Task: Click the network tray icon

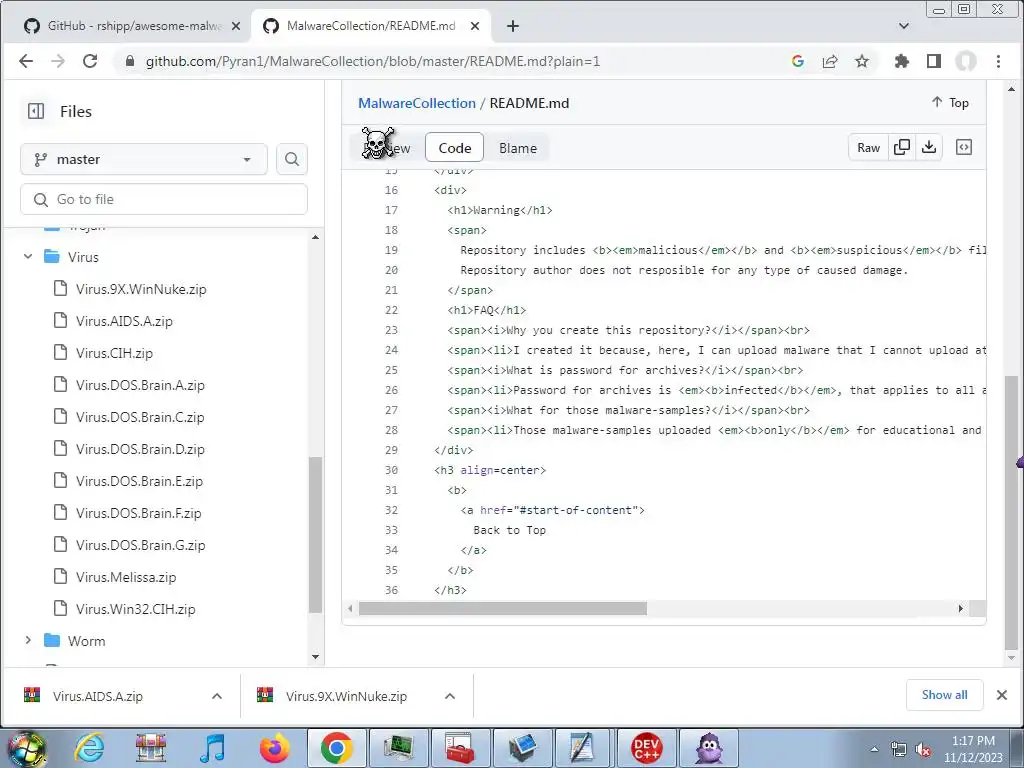Action: coord(899,750)
